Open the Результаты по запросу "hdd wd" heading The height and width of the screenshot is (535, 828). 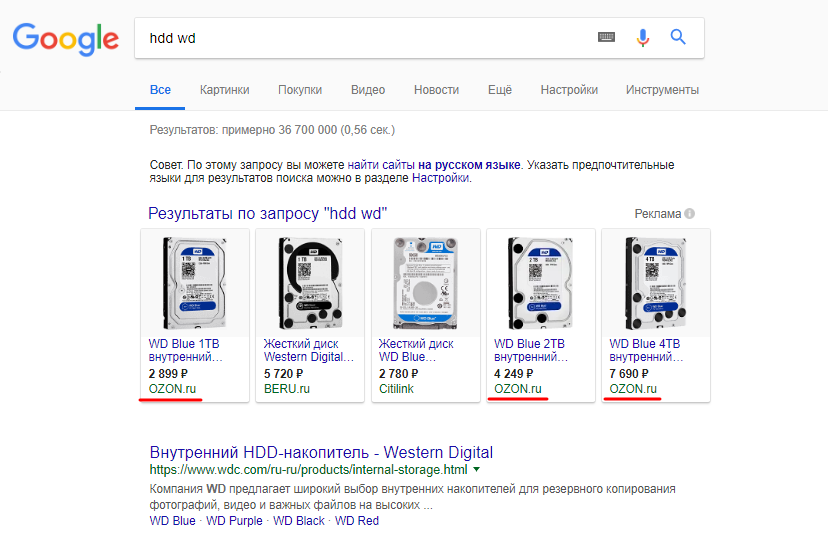(x=267, y=213)
